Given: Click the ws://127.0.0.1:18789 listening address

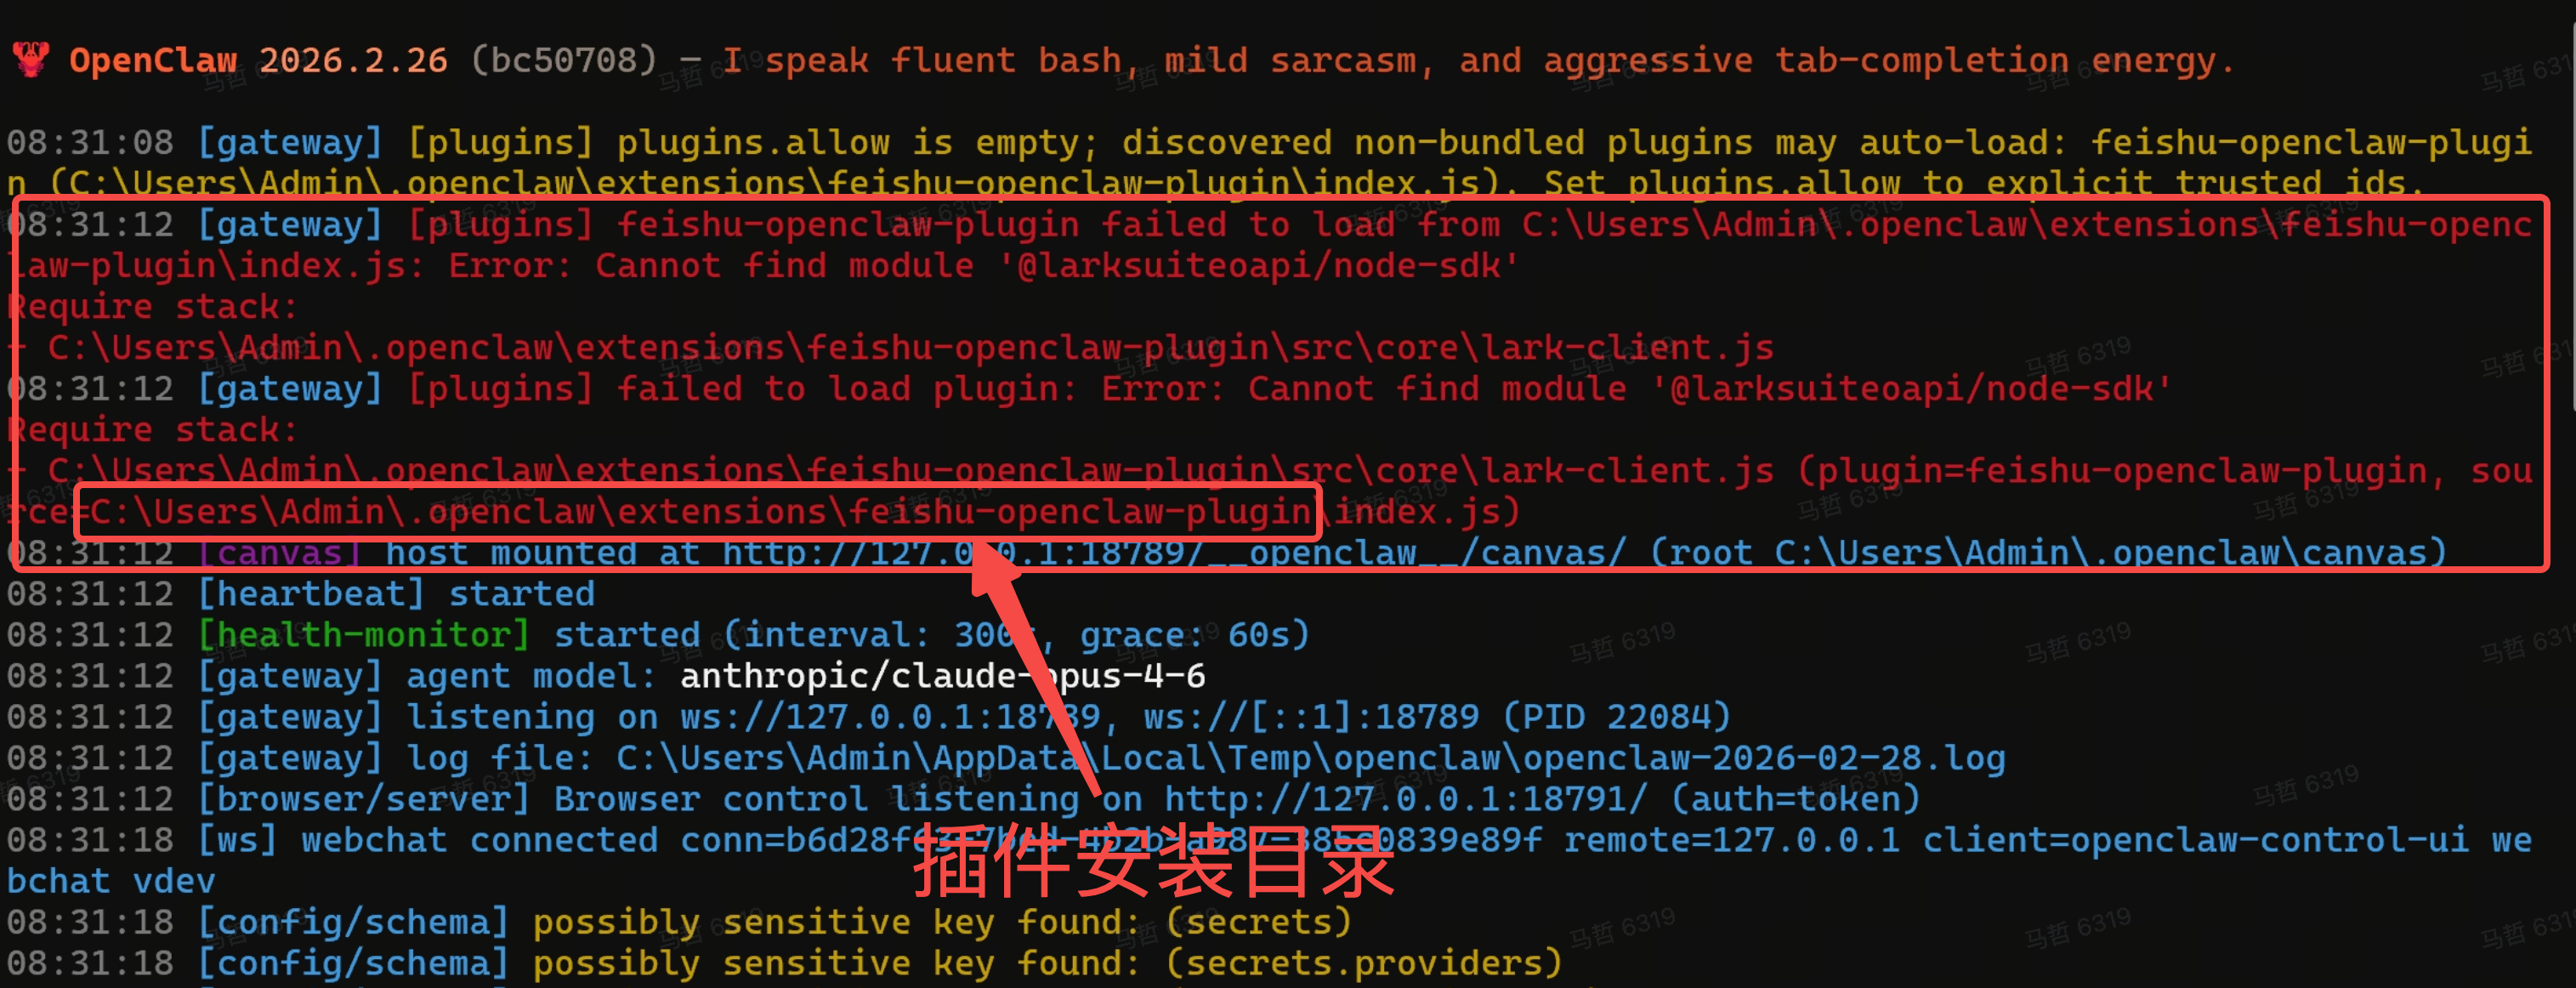Looking at the screenshot, I should click(890, 717).
